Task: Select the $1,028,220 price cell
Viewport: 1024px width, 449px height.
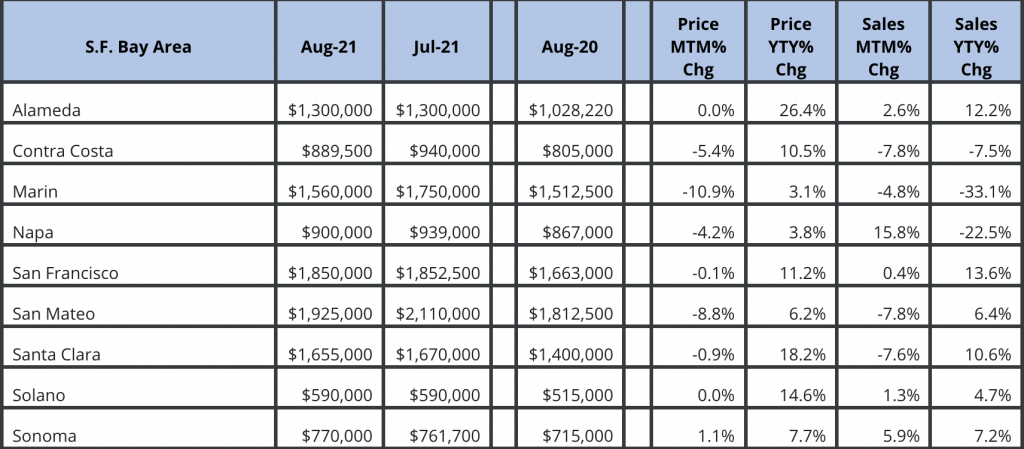Action: coord(570,110)
